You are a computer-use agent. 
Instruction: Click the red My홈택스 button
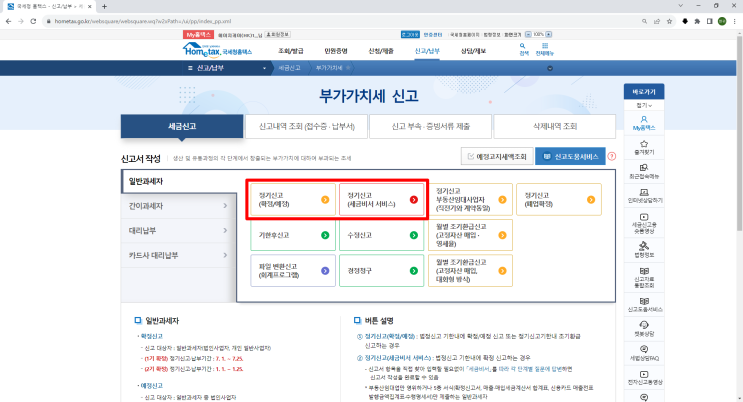(x=198, y=35)
